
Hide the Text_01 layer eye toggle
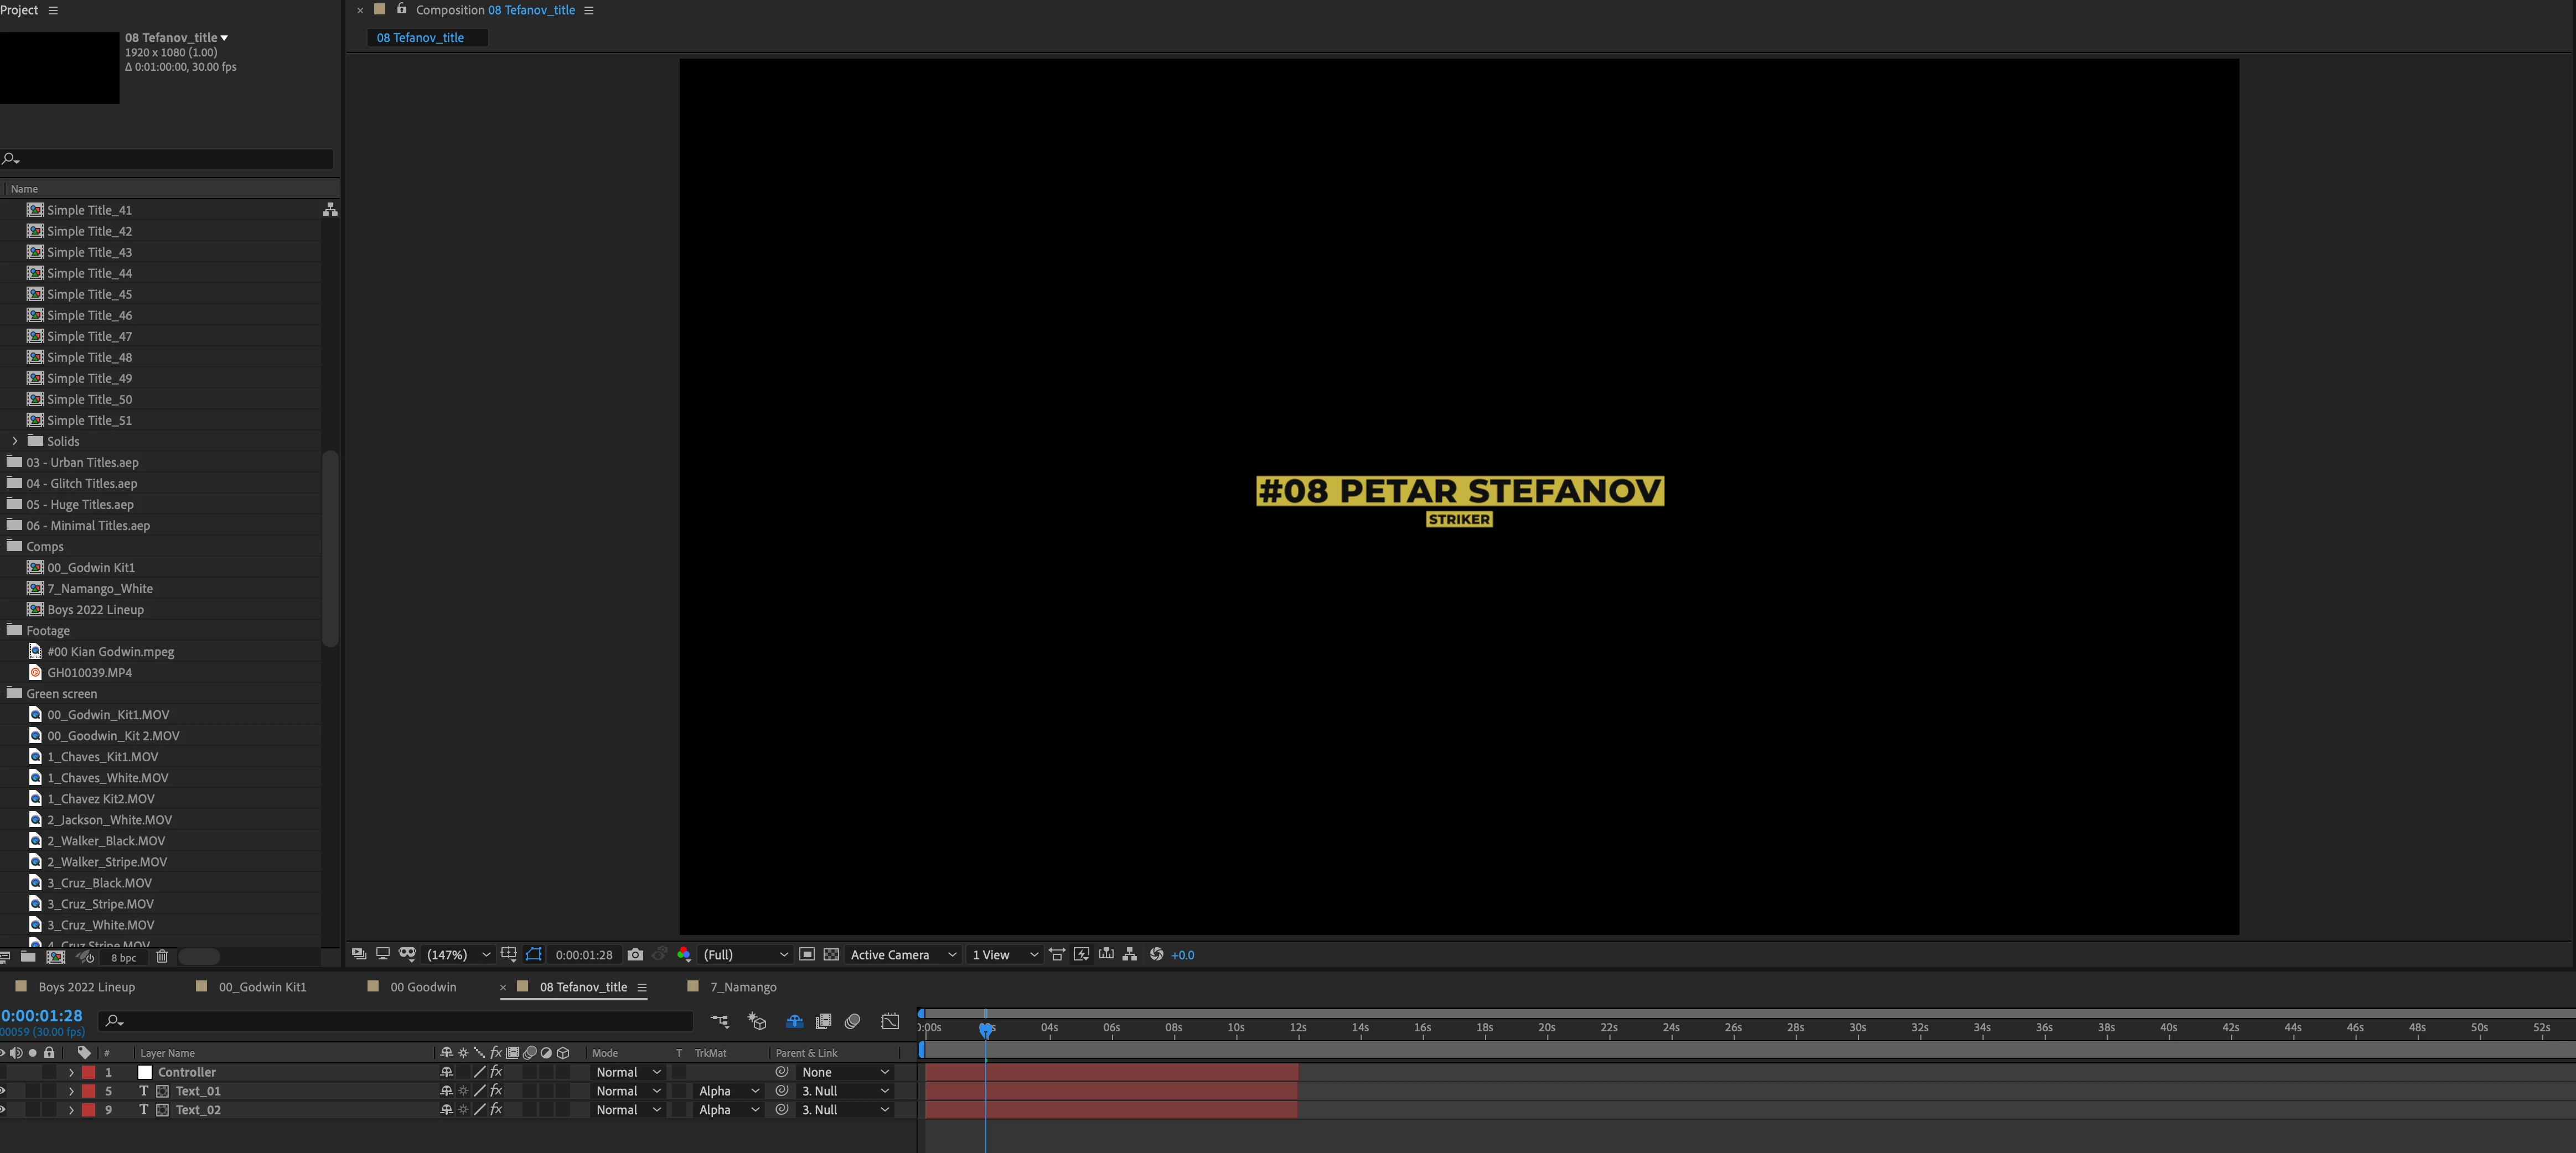point(3,1091)
